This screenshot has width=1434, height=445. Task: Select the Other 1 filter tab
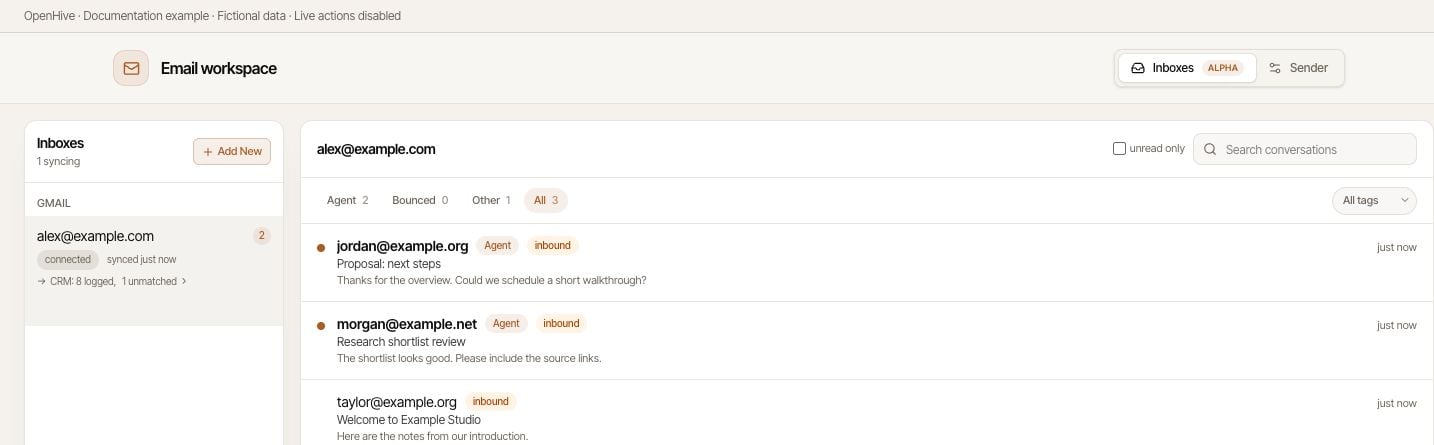tap(491, 200)
